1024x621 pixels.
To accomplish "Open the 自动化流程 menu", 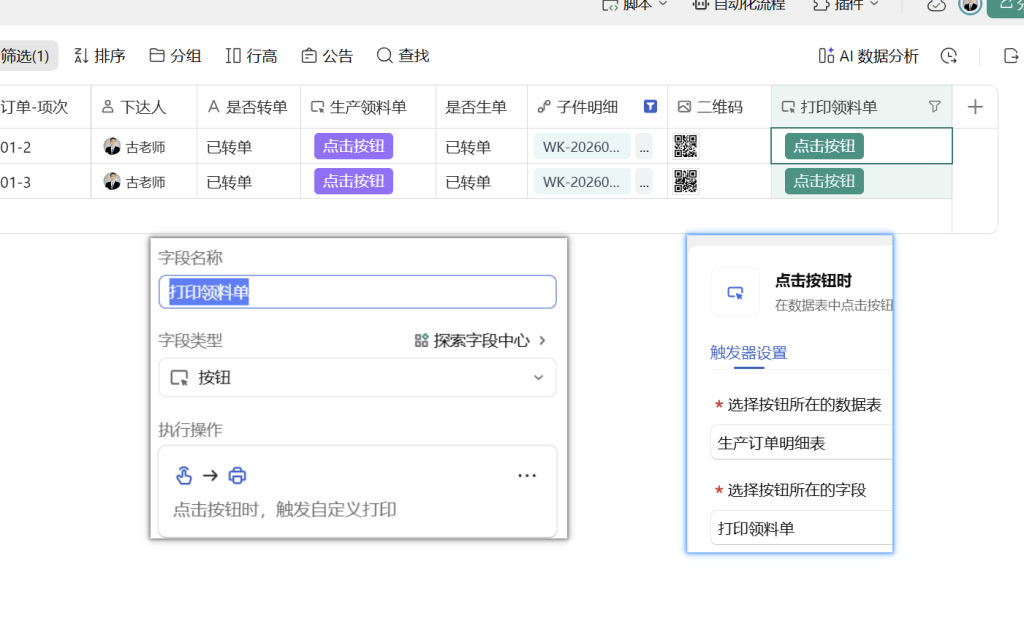I will pyautogui.click(x=739, y=5).
